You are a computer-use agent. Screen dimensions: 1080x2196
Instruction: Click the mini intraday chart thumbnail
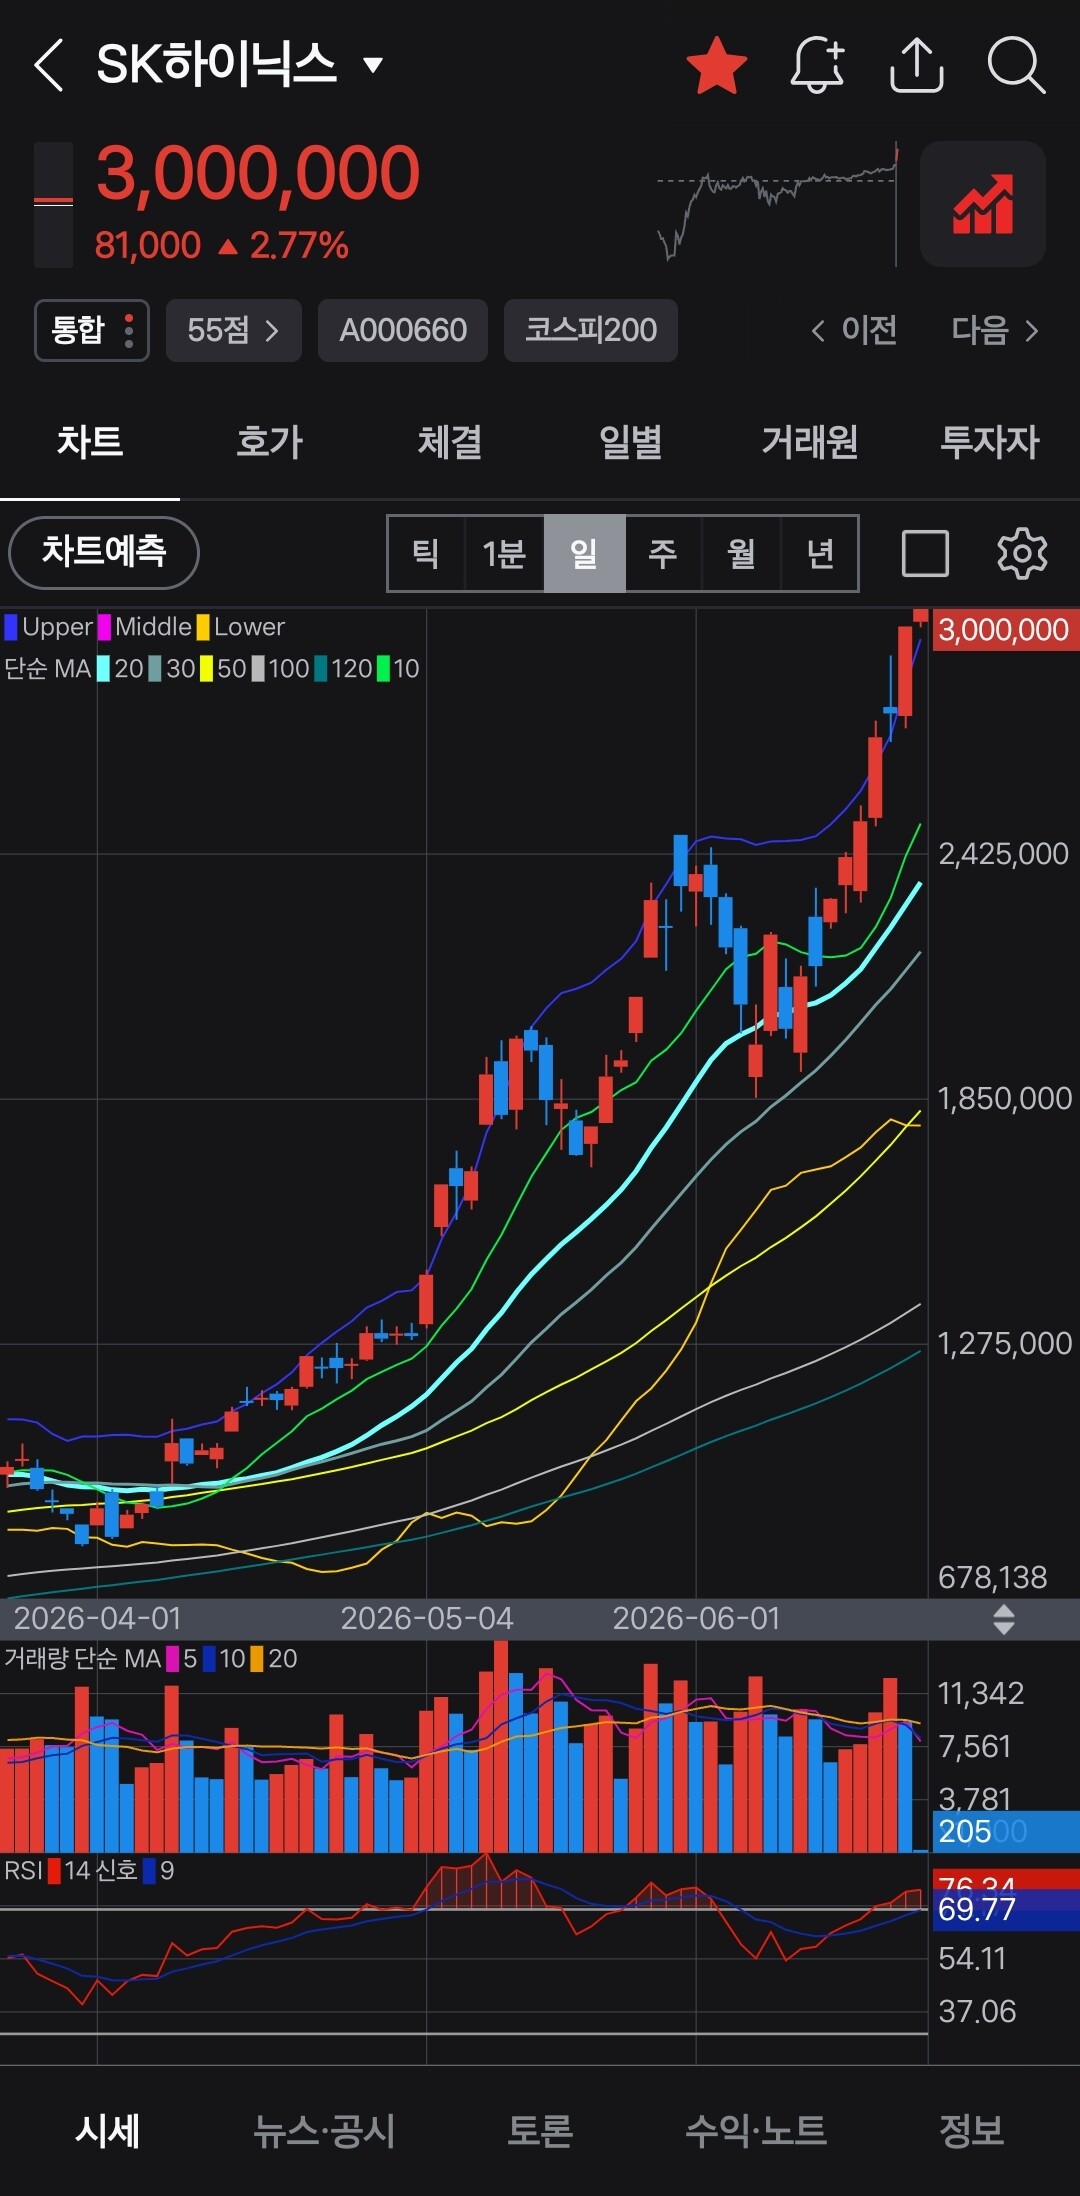click(x=778, y=203)
